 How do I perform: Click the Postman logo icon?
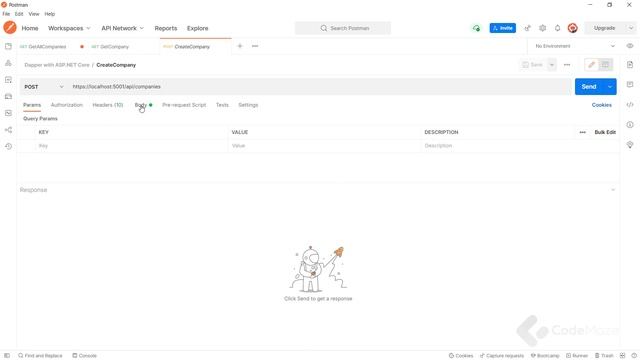click(x=10, y=28)
